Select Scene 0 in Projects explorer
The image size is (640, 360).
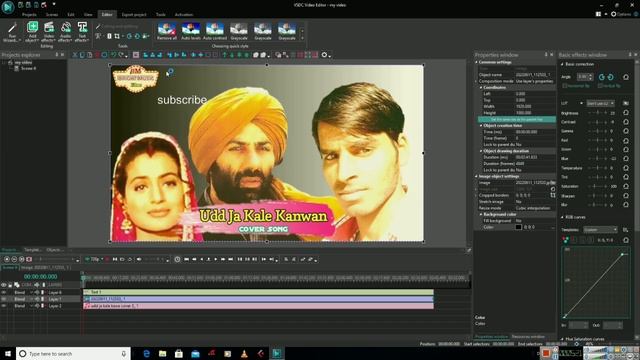(x=28, y=69)
